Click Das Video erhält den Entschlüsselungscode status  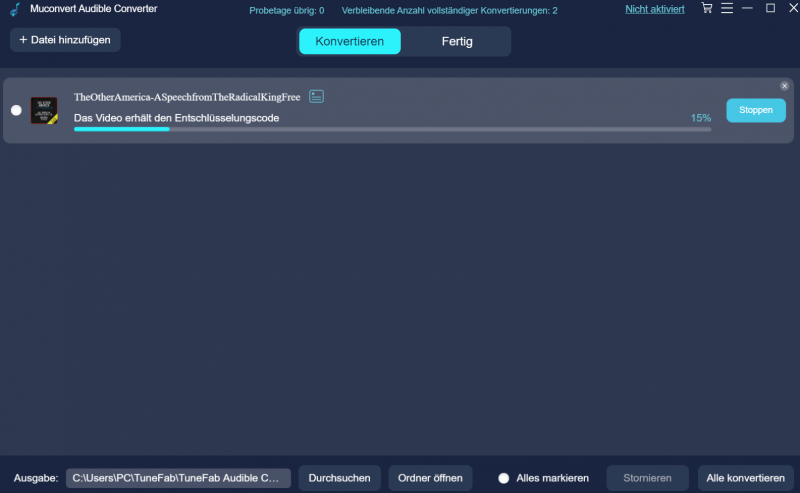point(177,118)
